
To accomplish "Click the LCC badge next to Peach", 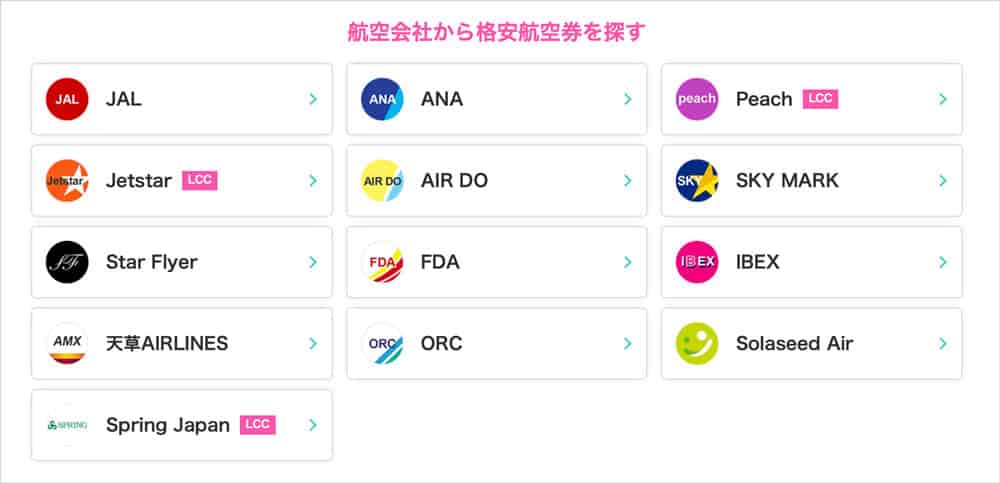I will 820,99.
